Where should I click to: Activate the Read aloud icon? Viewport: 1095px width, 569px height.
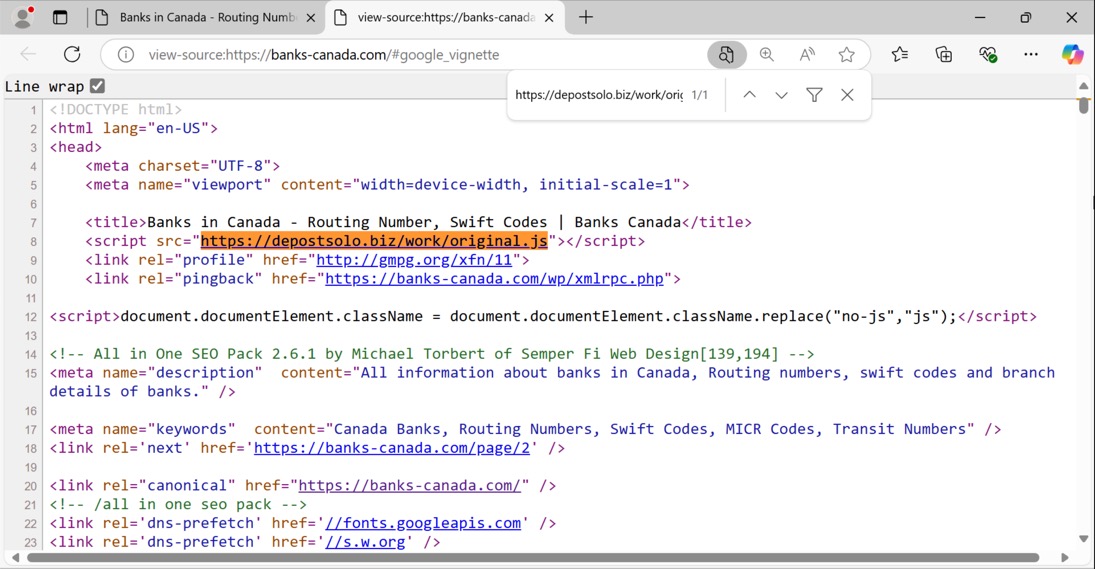pos(807,54)
